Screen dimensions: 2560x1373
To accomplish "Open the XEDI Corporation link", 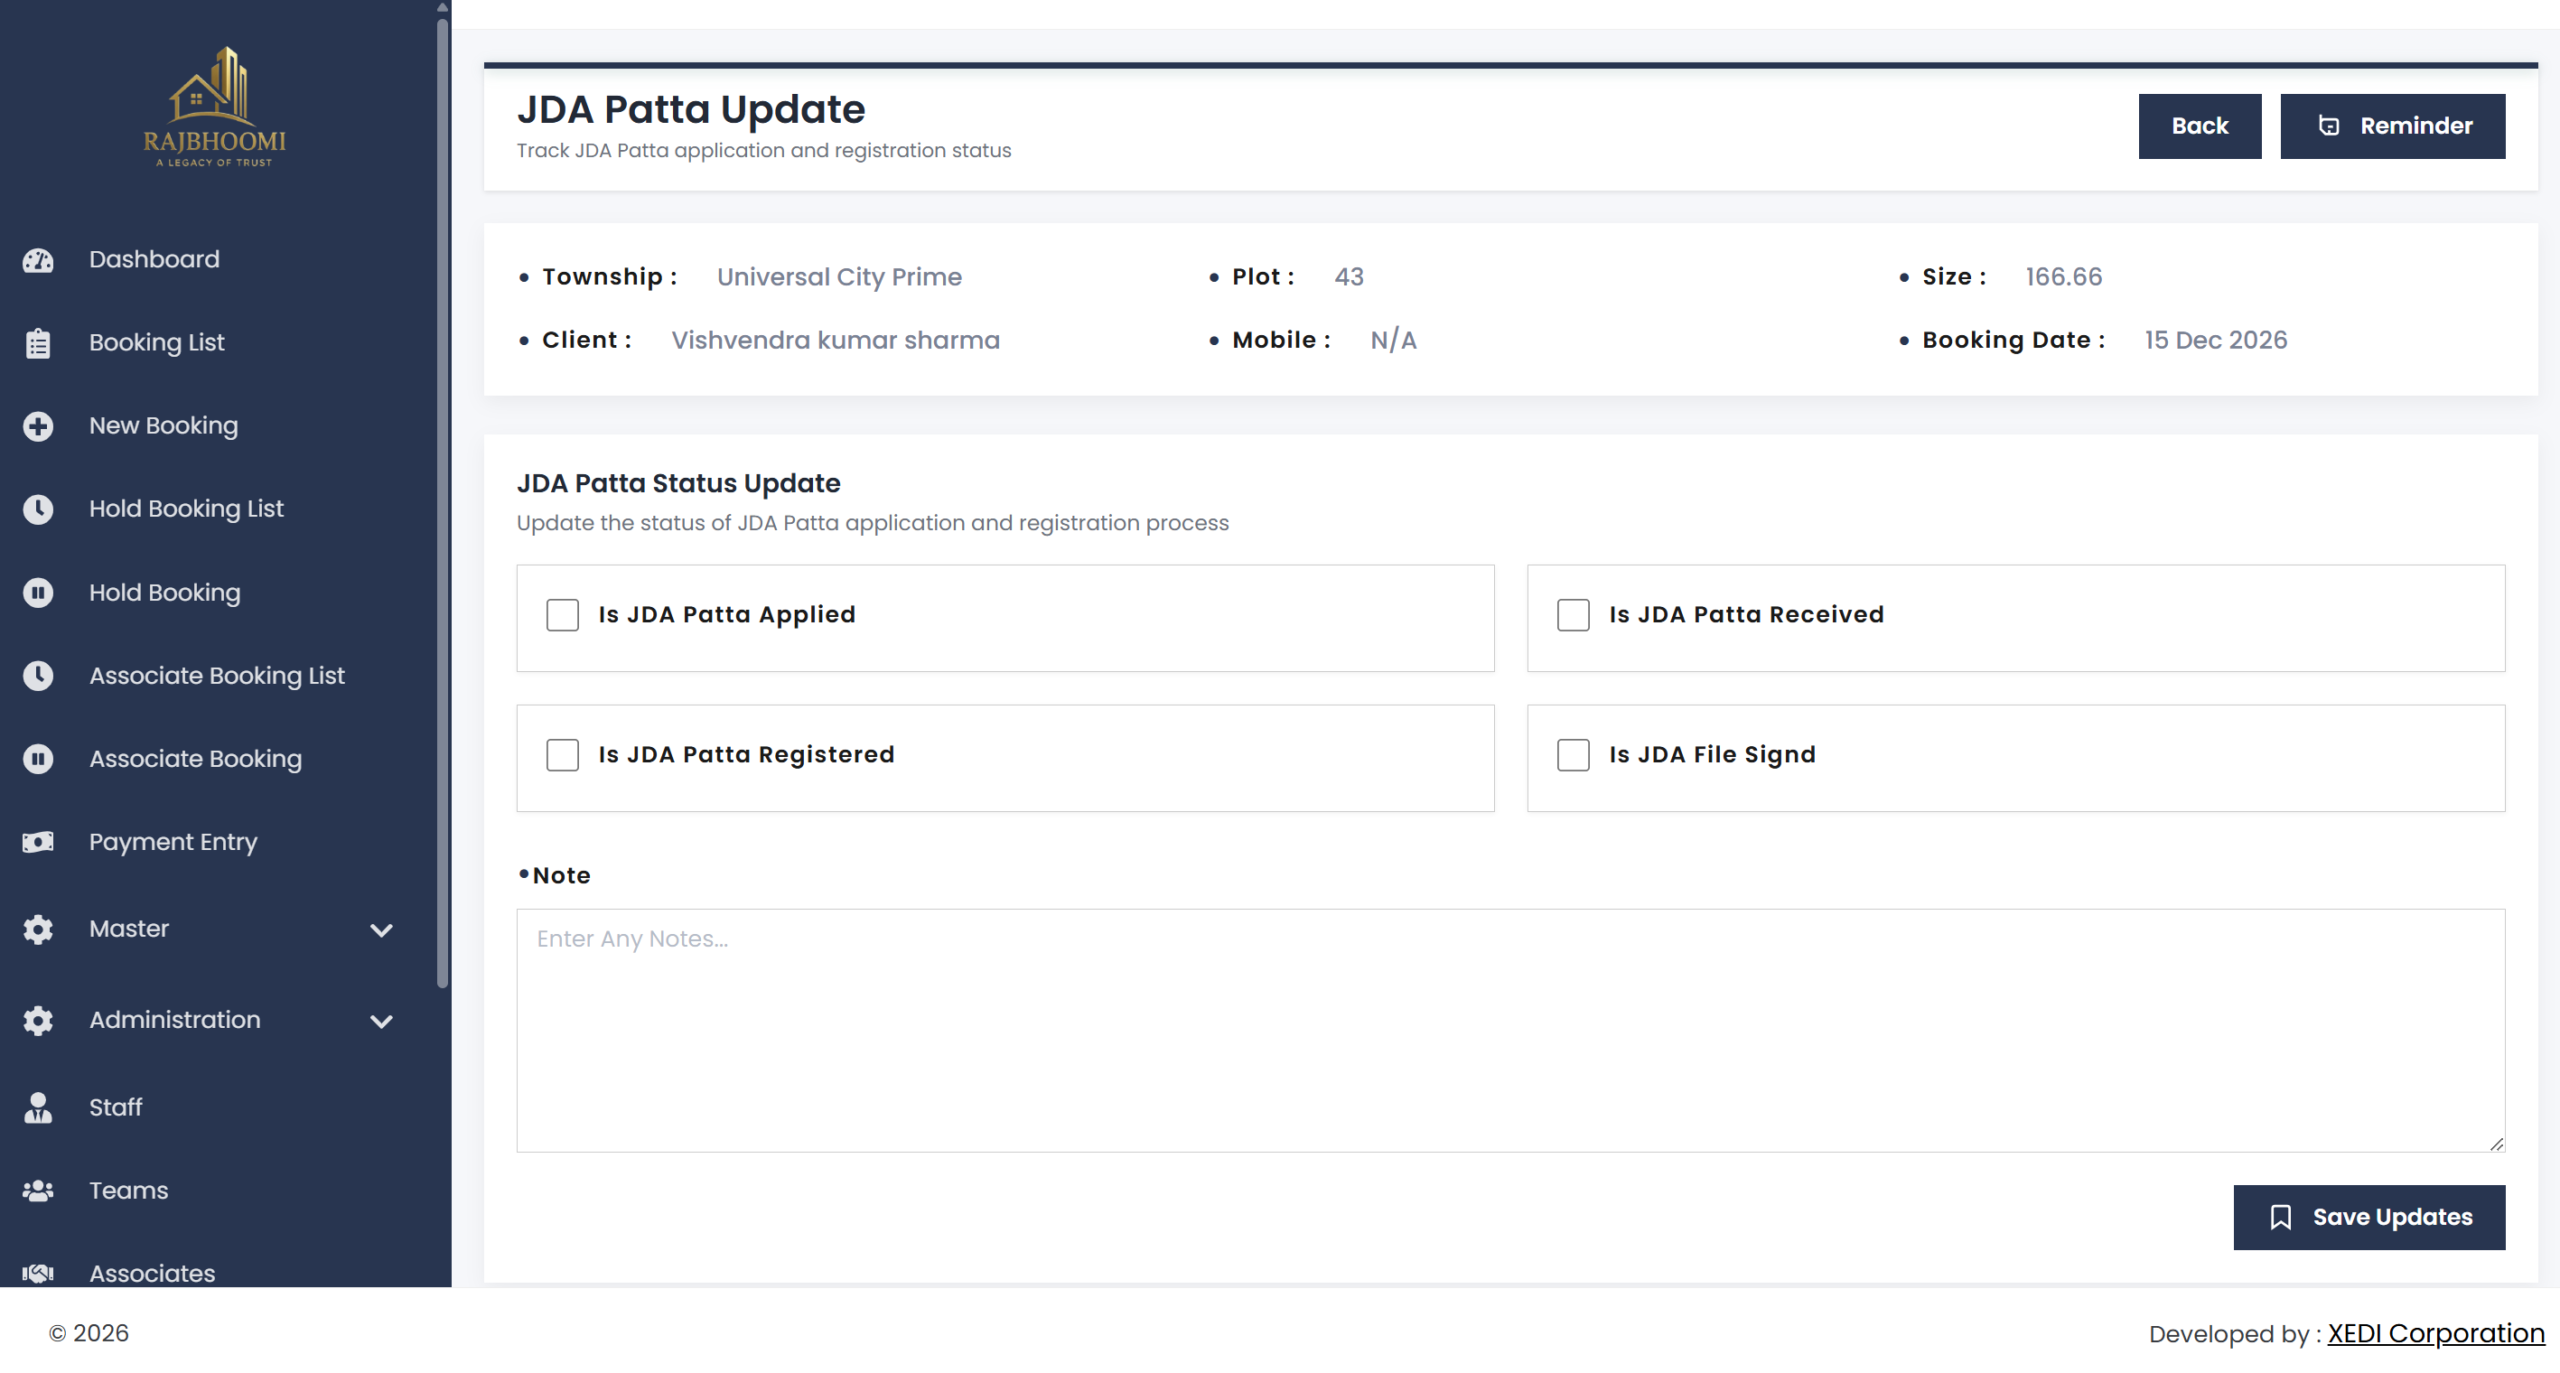I will pyautogui.click(x=2435, y=1333).
